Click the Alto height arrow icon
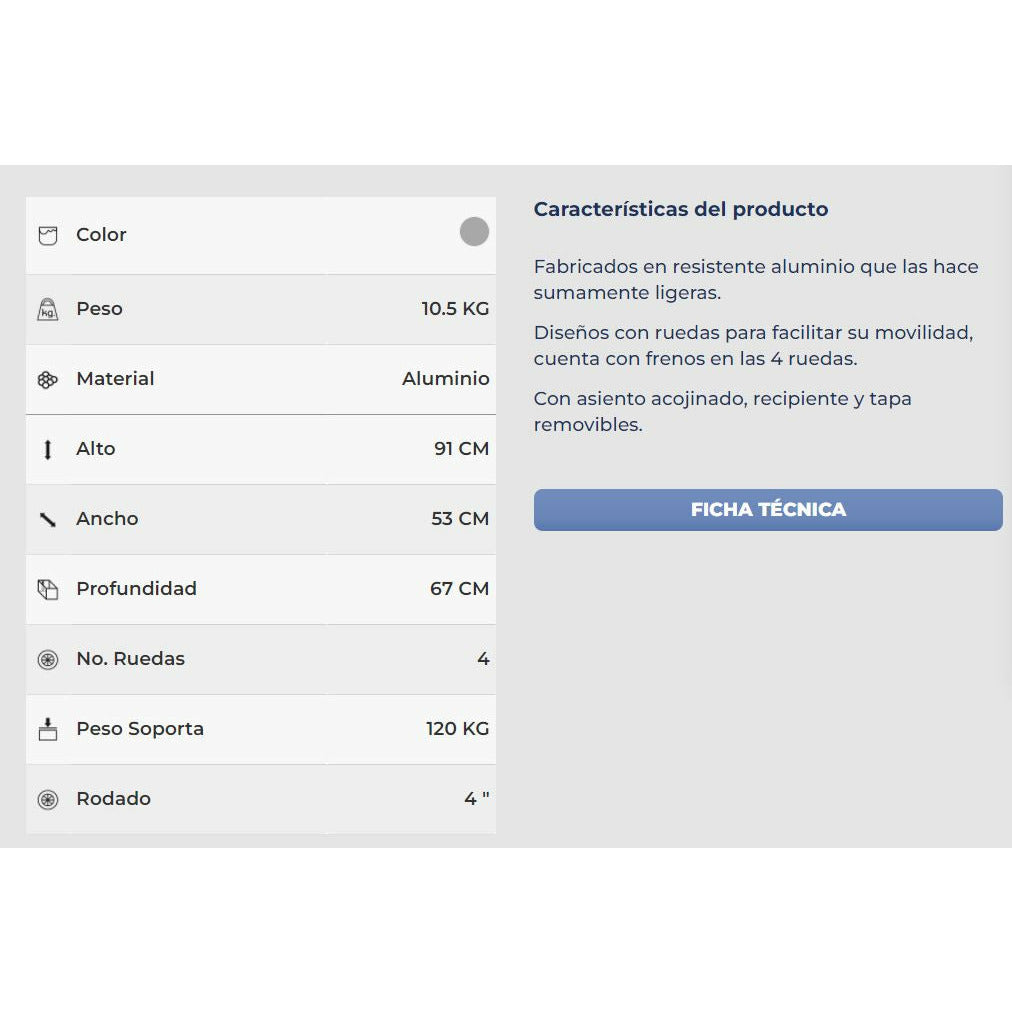 47,450
